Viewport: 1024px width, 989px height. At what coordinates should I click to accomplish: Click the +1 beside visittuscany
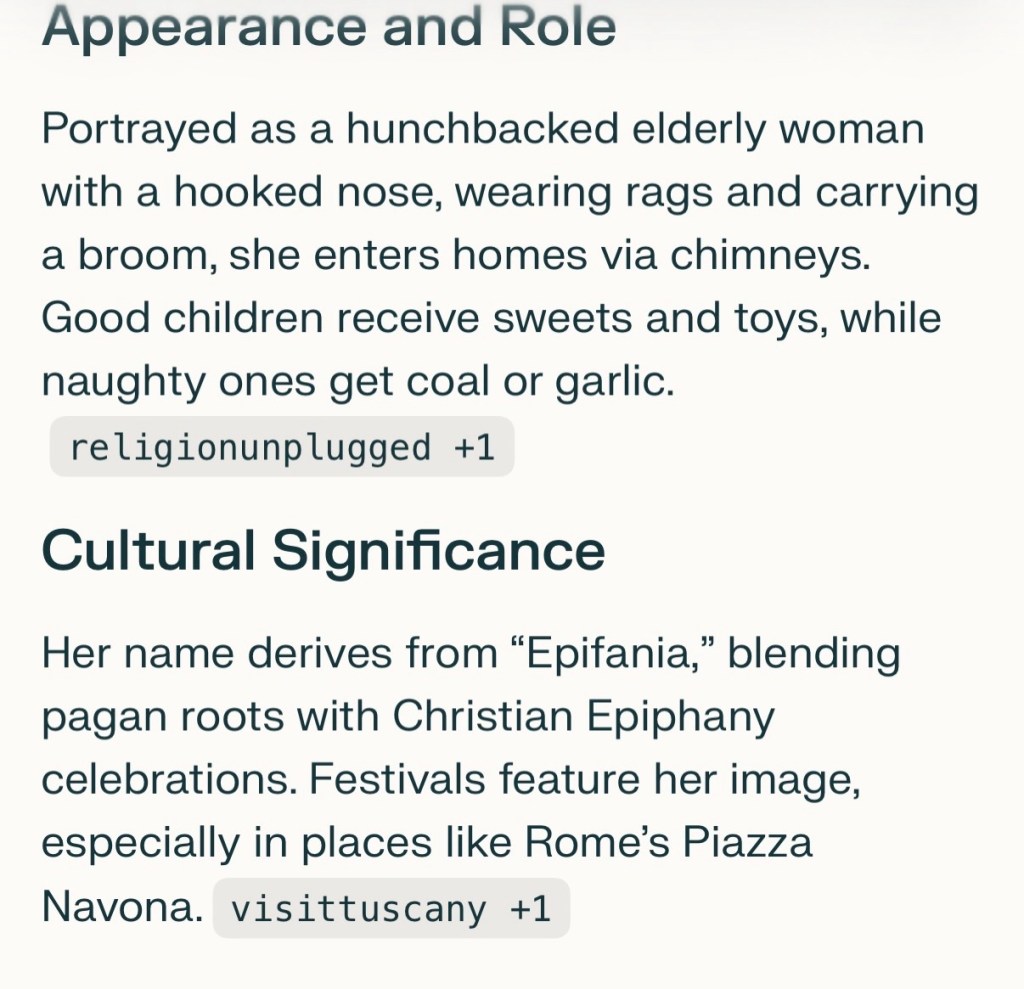pos(530,909)
